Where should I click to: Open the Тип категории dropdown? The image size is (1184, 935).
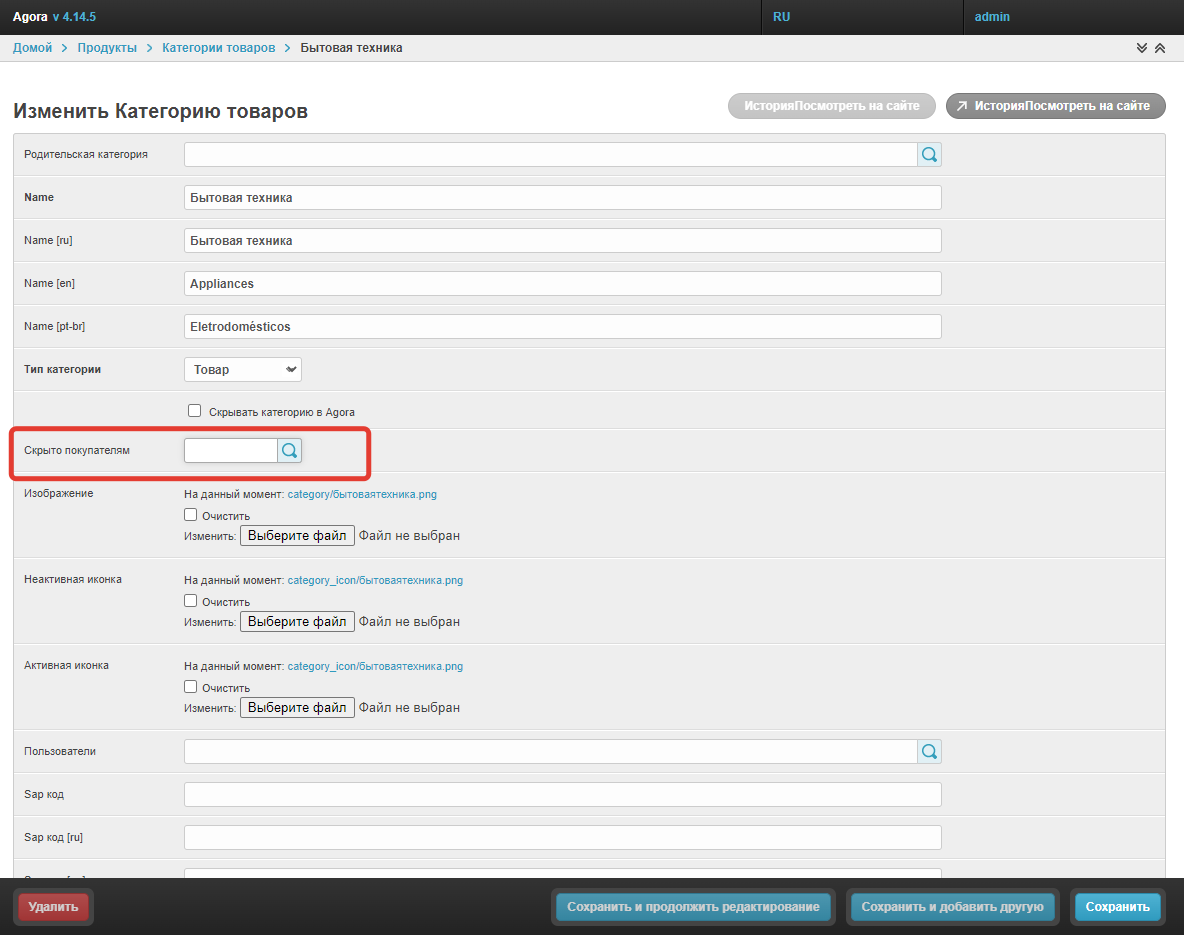coord(243,370)
